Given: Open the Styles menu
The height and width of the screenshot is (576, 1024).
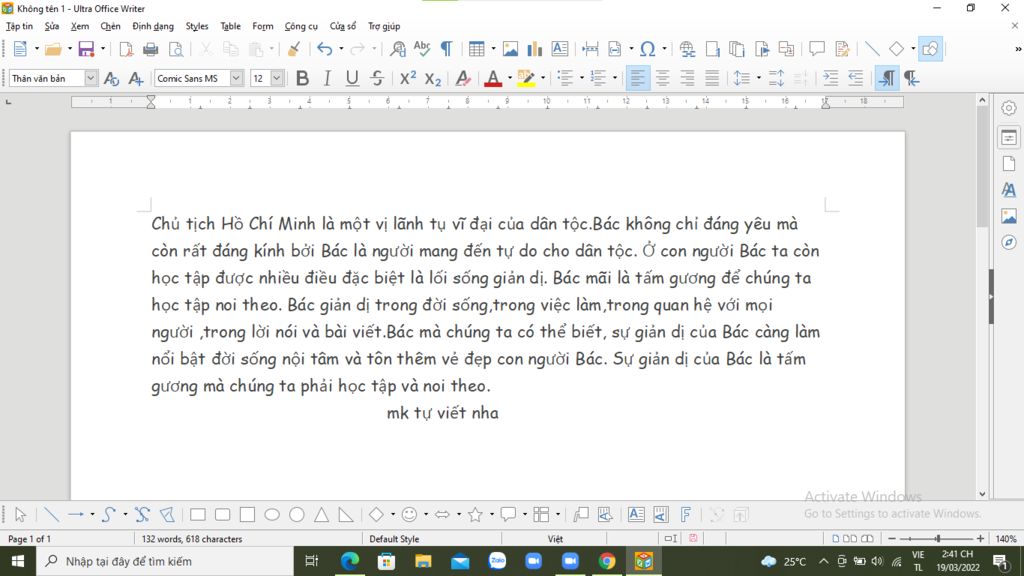Looking at the screenshot, I should point(197,26).
